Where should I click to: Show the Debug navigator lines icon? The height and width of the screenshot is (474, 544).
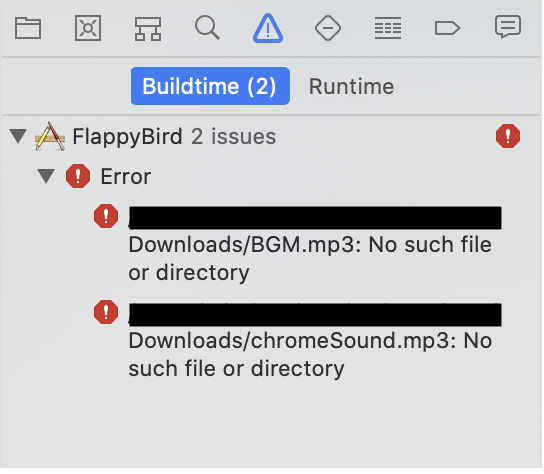click(x=388, y=28)
